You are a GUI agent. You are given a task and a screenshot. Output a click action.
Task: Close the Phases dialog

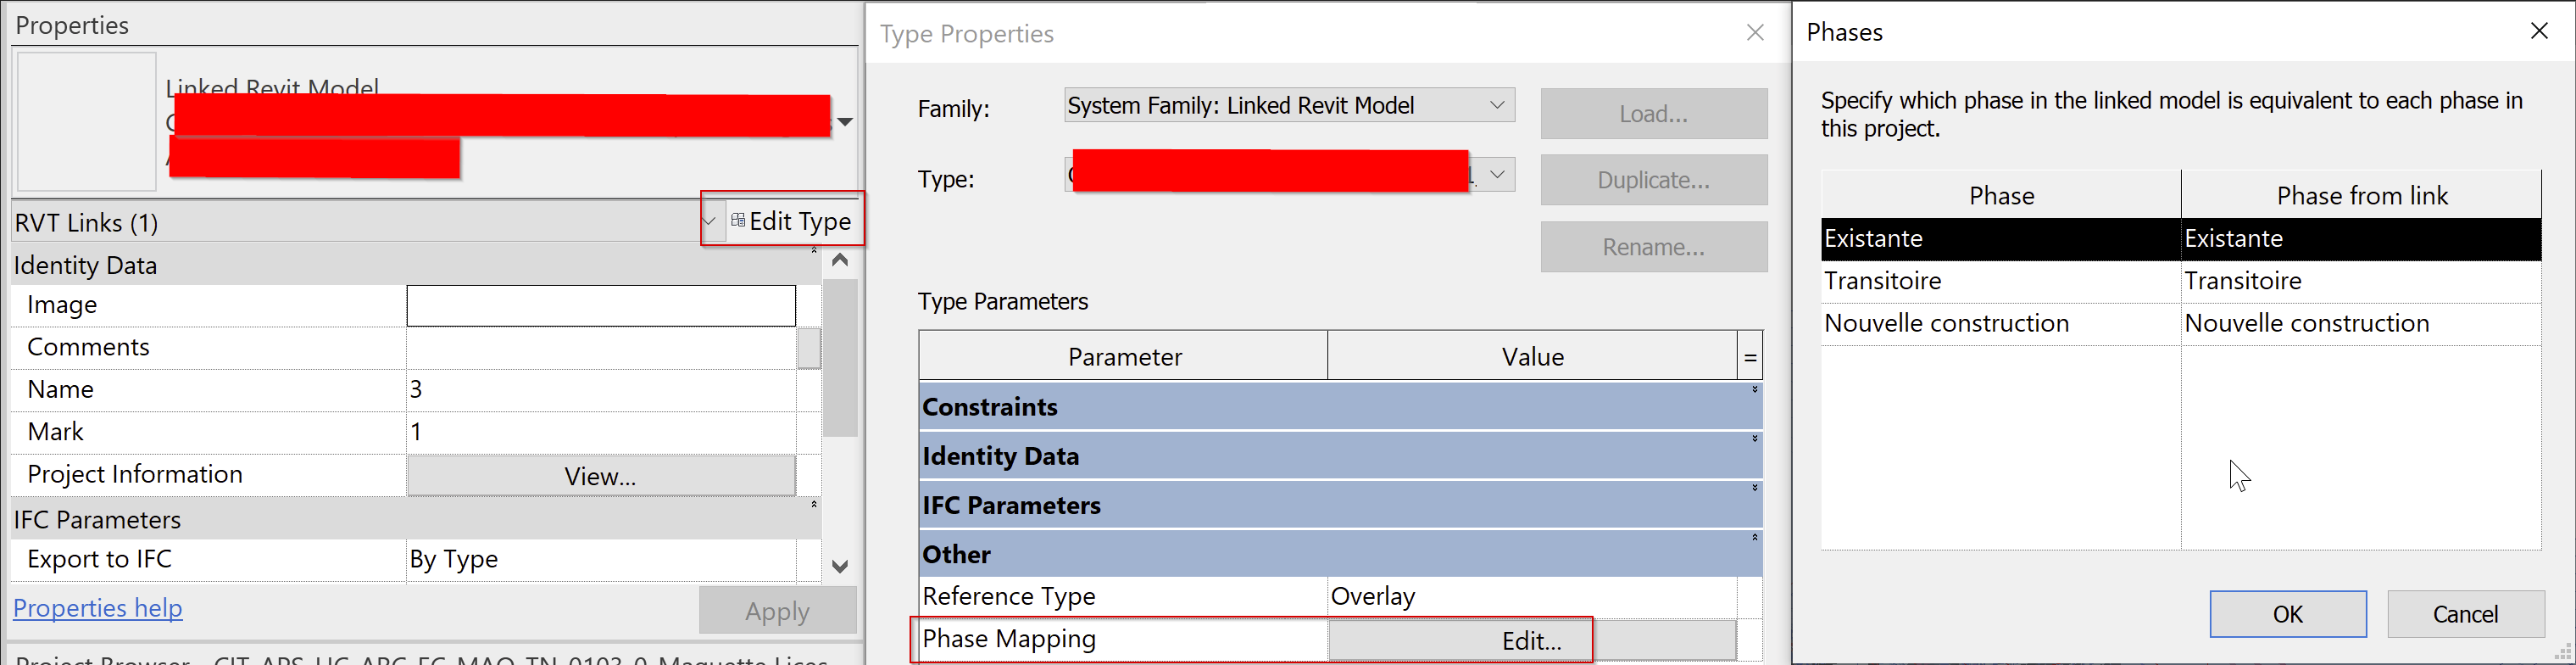tap(2538, 32)
